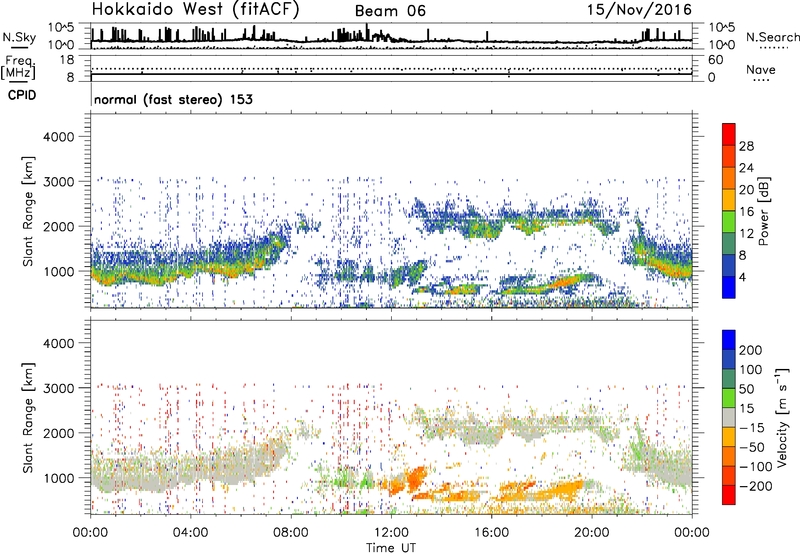Viewport: 800px width, 554px height.
Task: Click 'Slant Range [km]' label of velocity panel
Action: coord(28,418)
